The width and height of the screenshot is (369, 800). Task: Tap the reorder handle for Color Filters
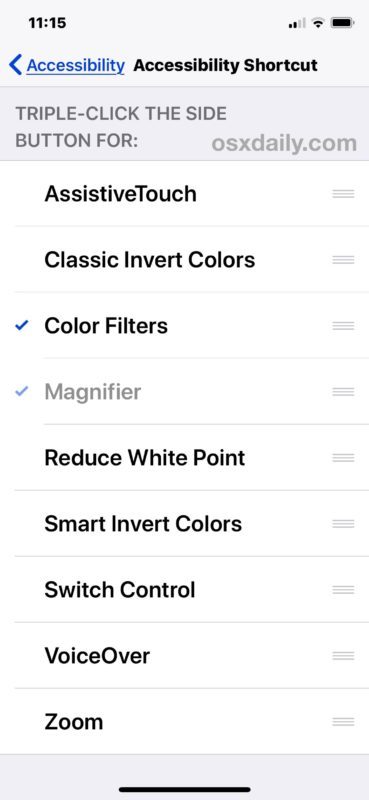pos(343,326)
